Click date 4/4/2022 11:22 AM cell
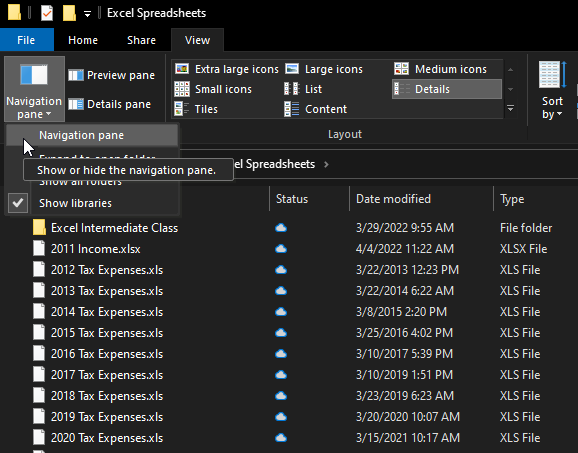 point(405,249)
